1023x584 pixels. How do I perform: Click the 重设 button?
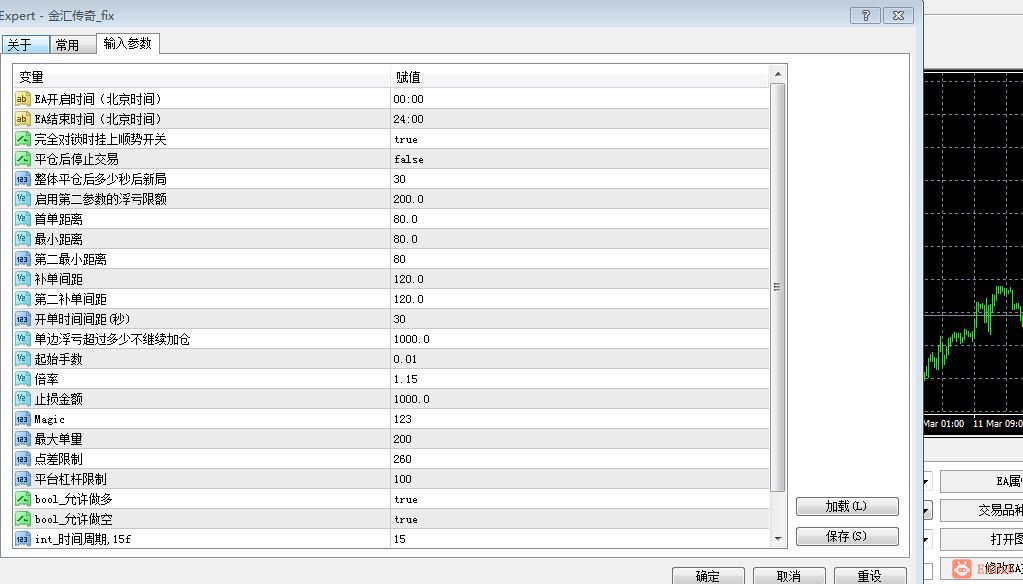[870, 576]
